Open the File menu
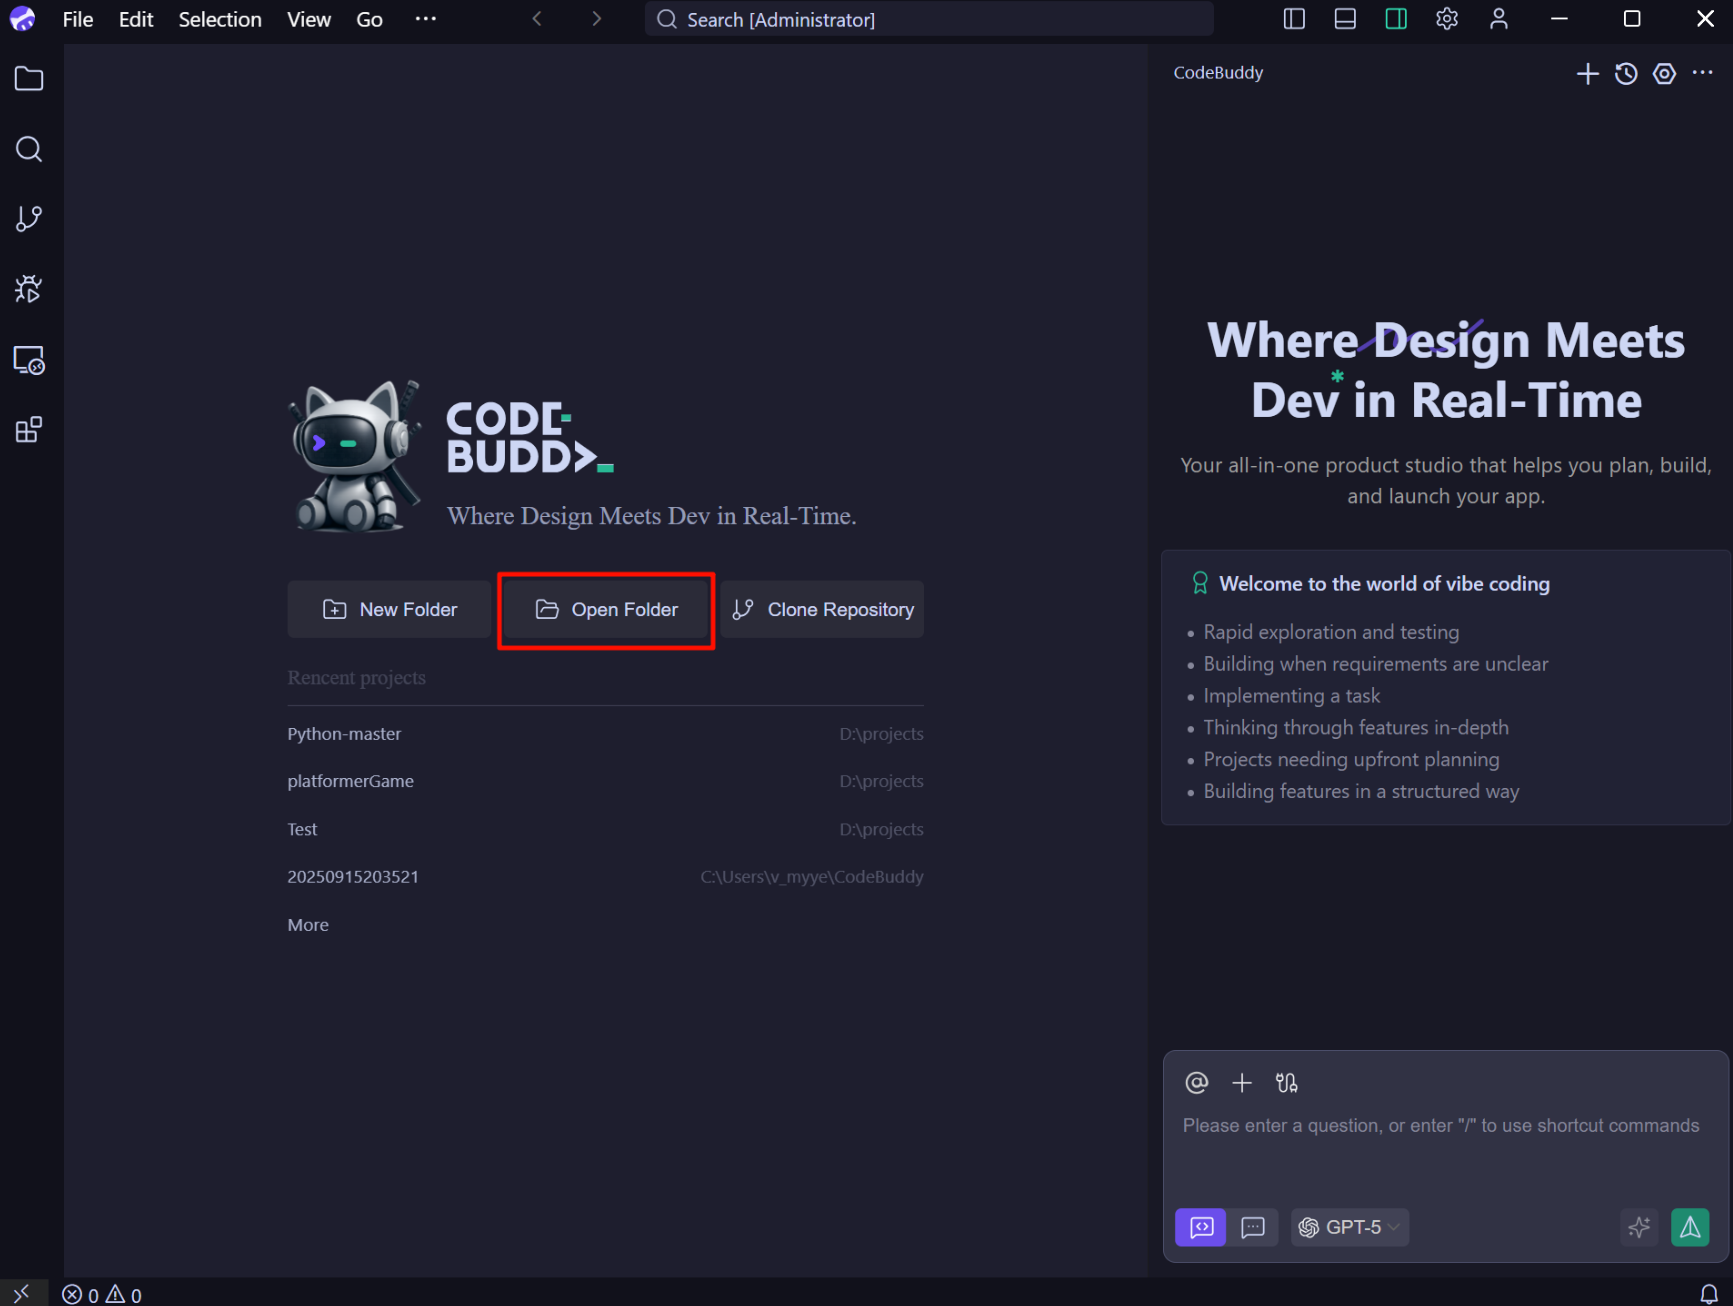 (x=77, y=19)
